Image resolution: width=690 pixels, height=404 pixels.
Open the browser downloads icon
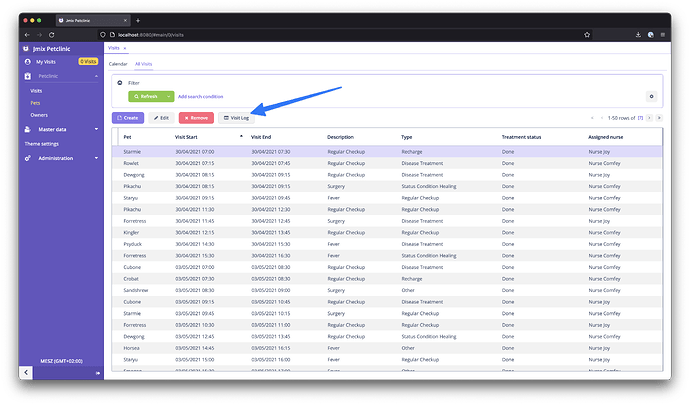(x=638, y=35)
